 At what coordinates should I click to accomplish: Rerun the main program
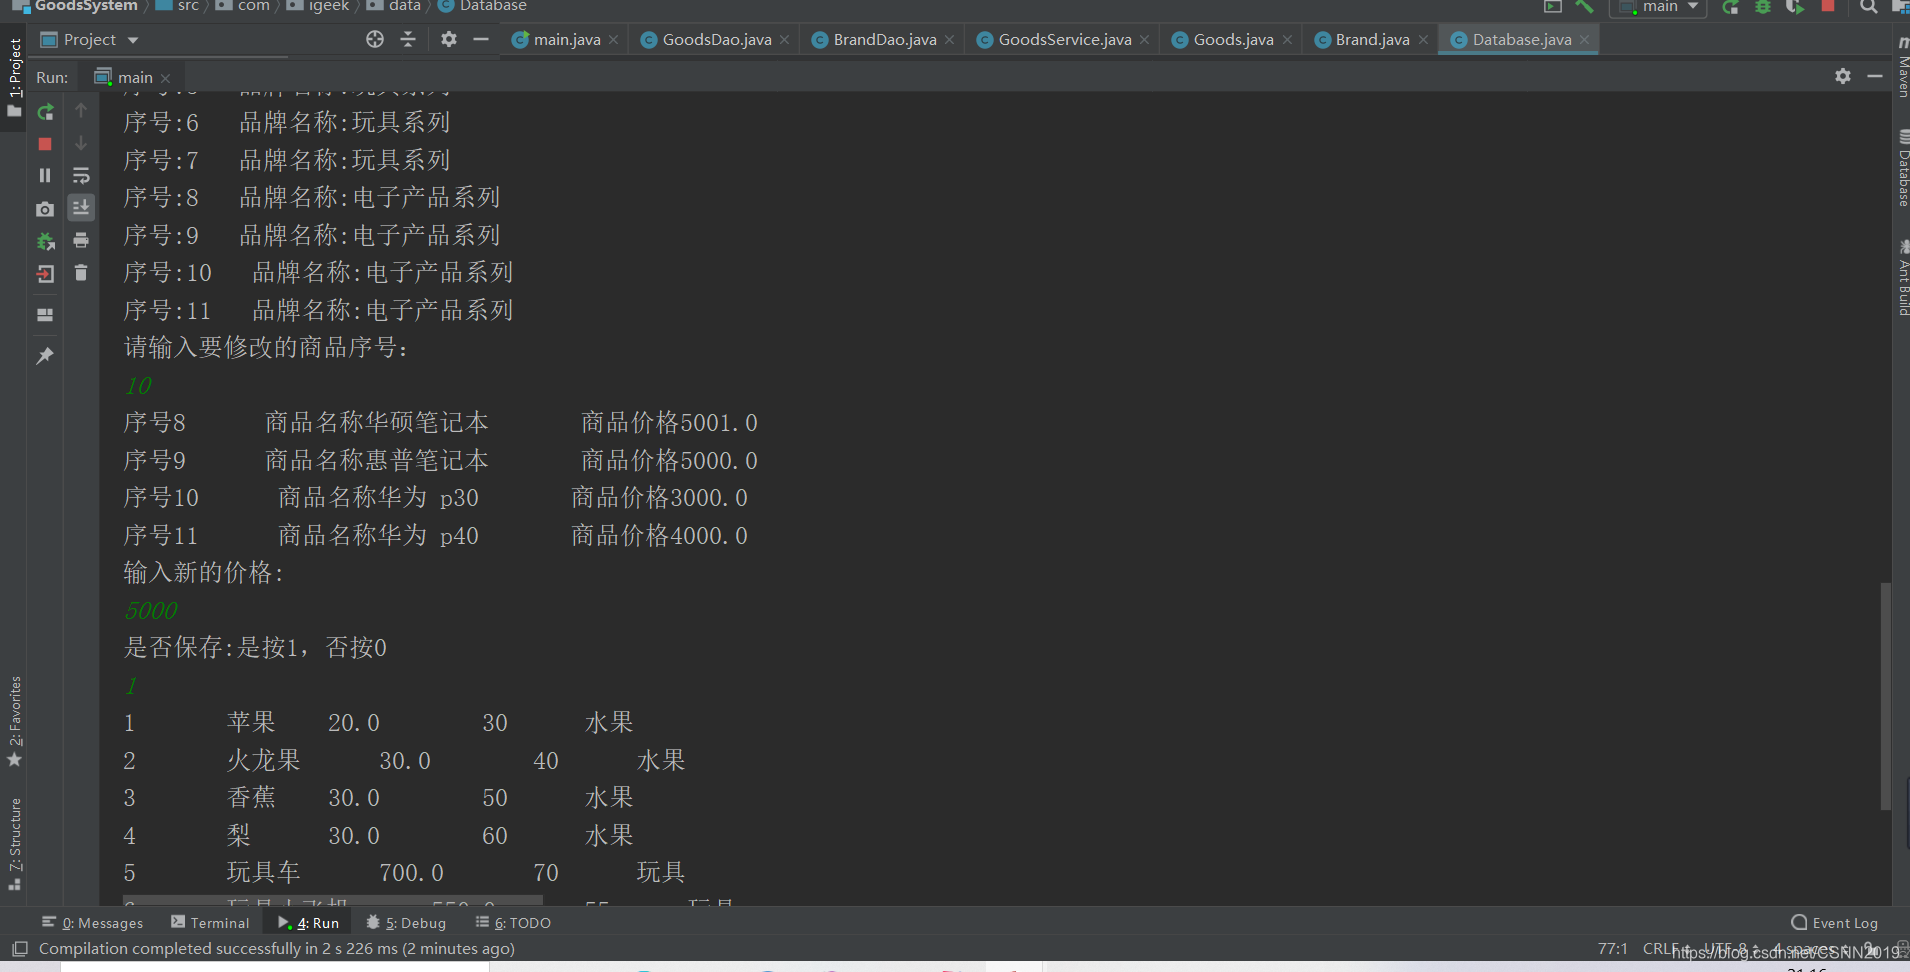tap(45, 112)
